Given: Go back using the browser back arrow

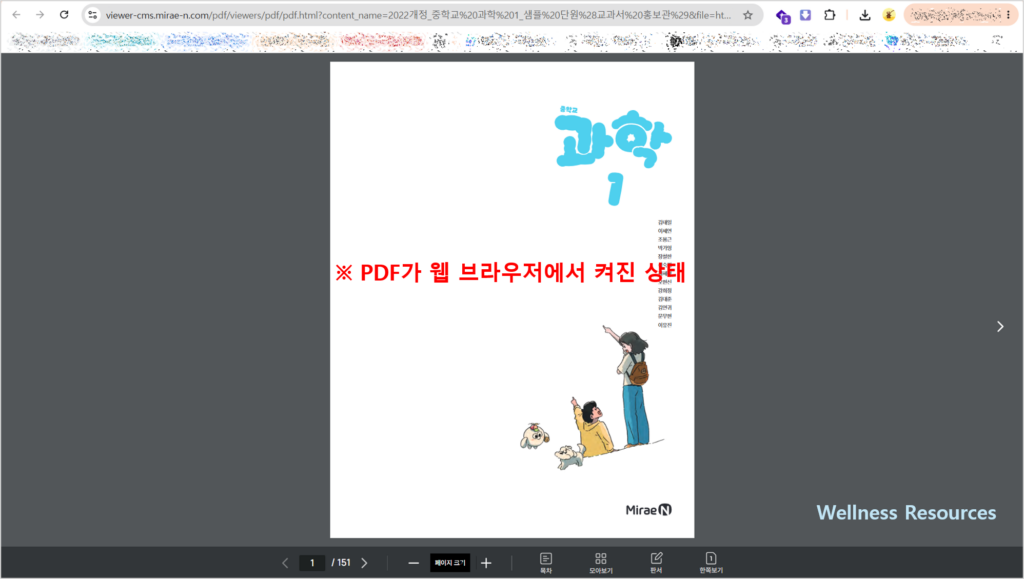Looking at the screenshot, I should pos(16,14).
